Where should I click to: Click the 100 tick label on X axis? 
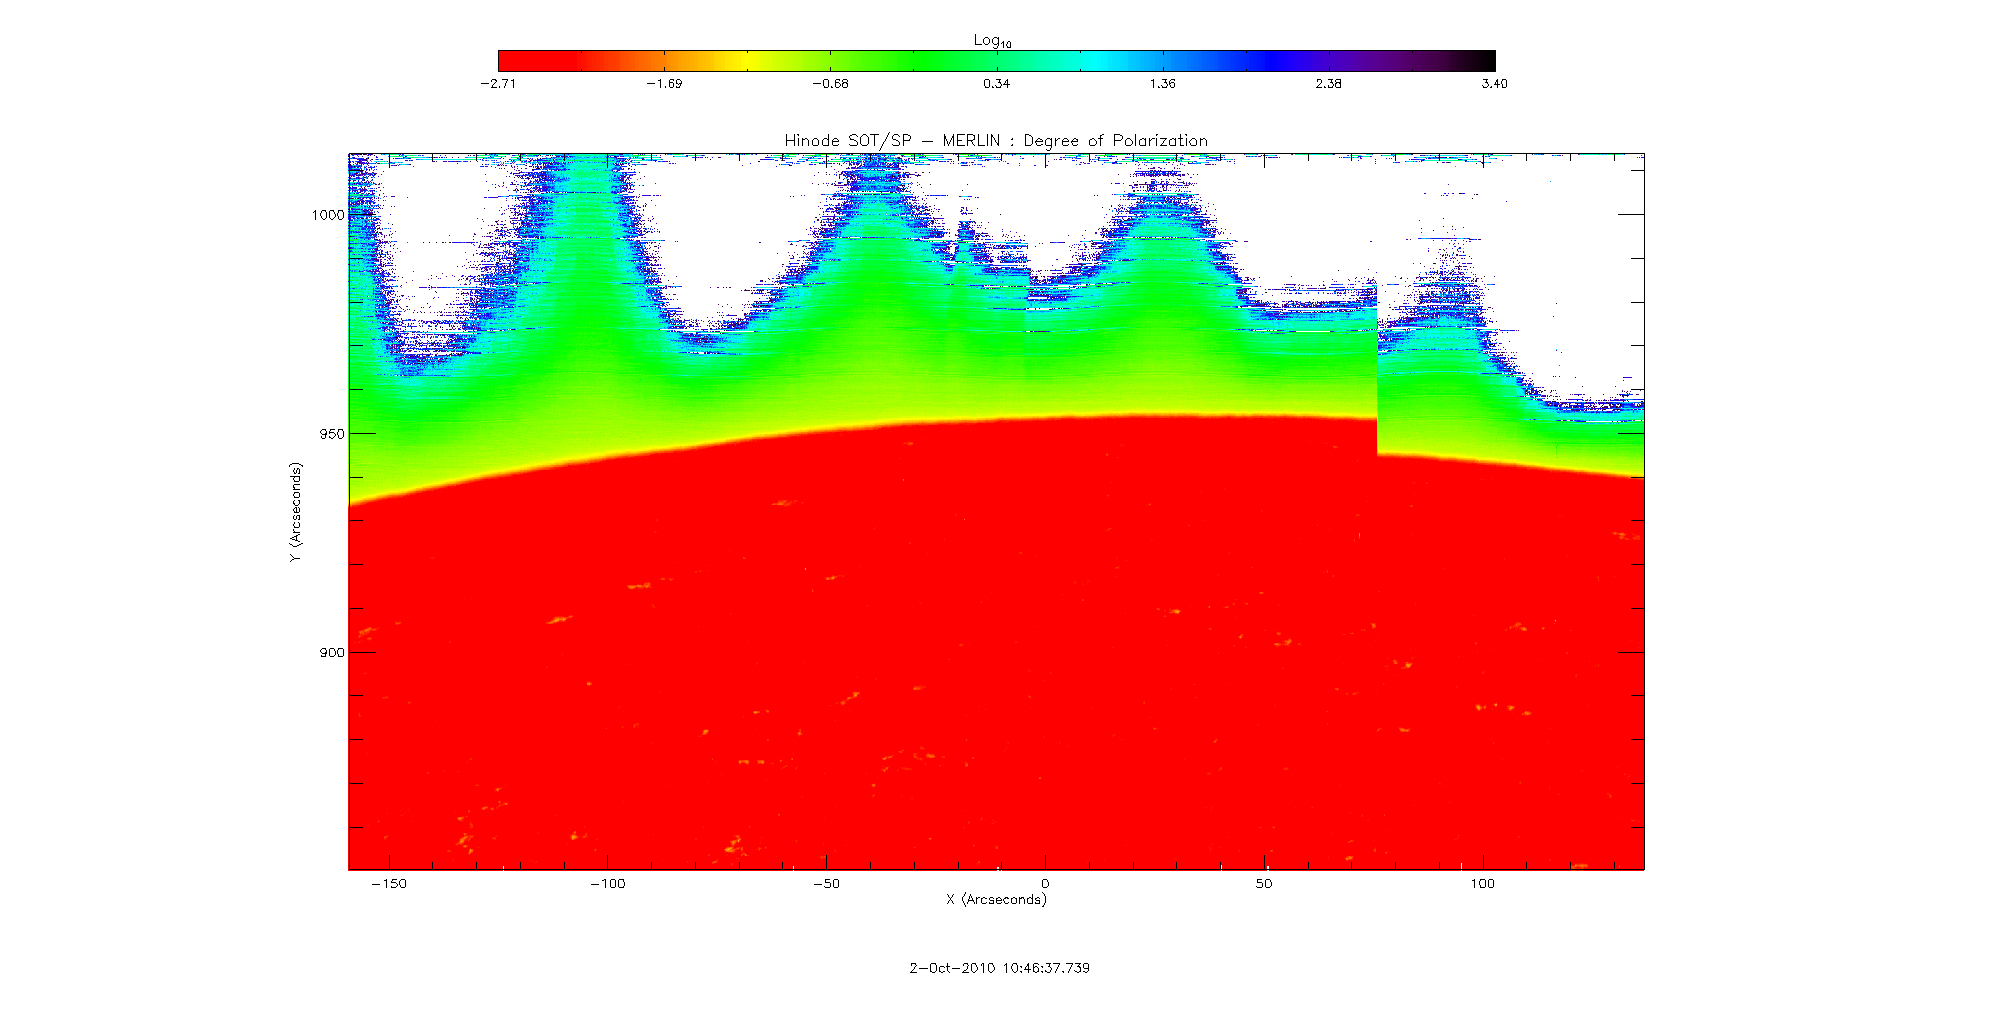tap(1482, 884)
